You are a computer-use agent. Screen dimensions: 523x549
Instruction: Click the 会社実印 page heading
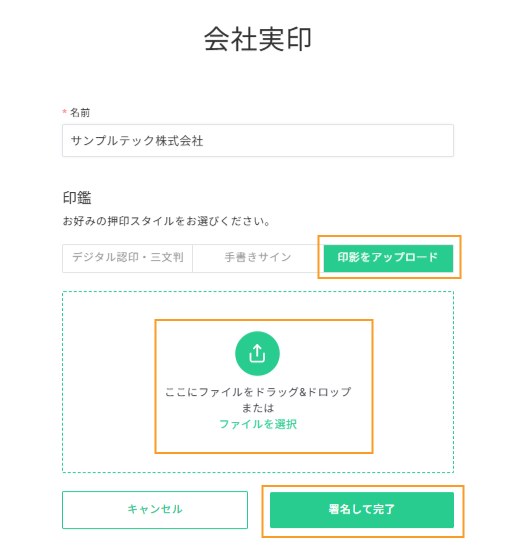tap(258, 39)
